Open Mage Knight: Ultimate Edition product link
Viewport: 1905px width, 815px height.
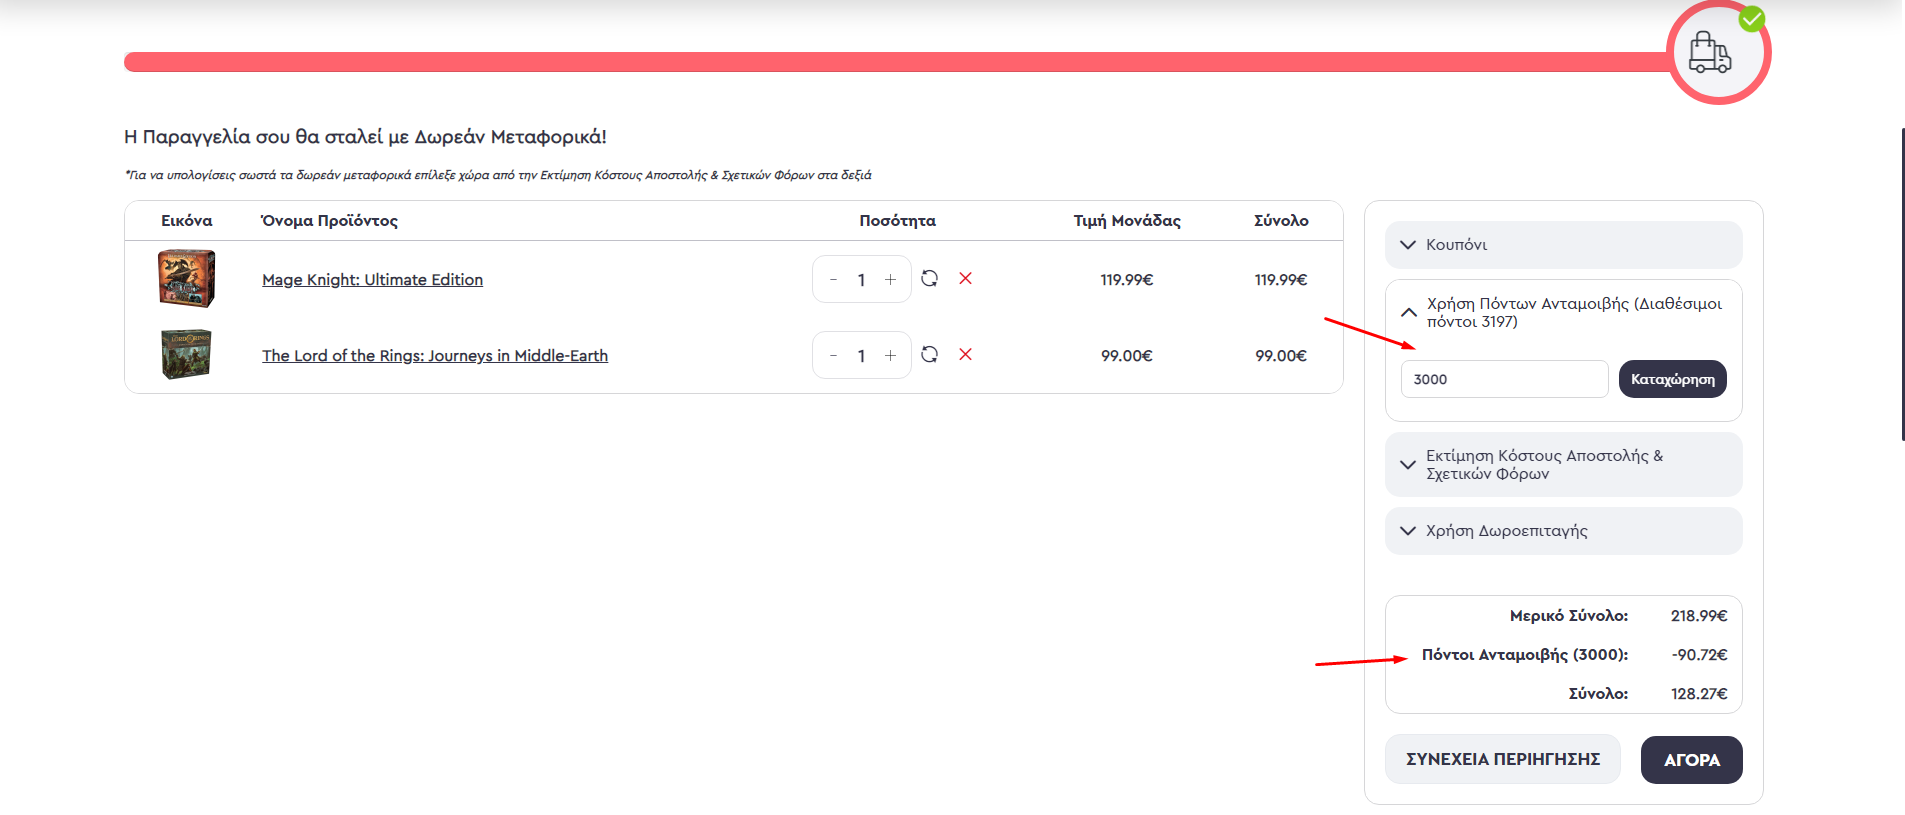372,280
